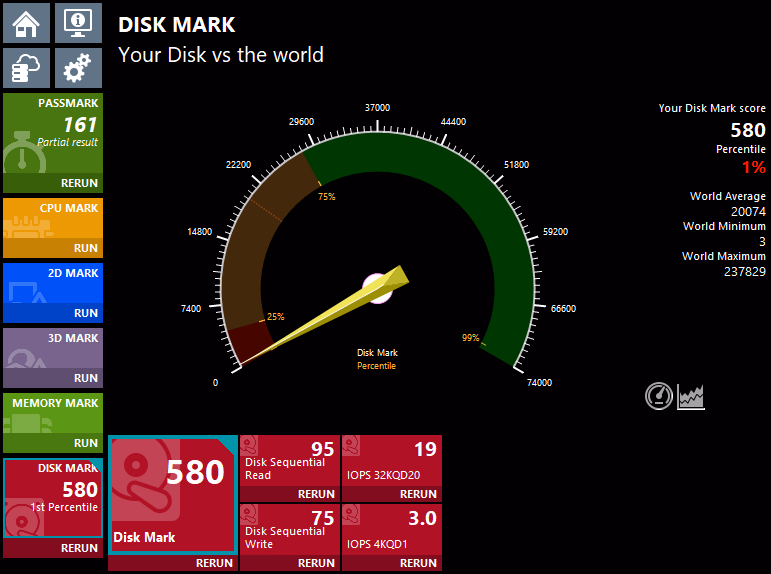Switch to the distribution chart icon

point(691,396)
